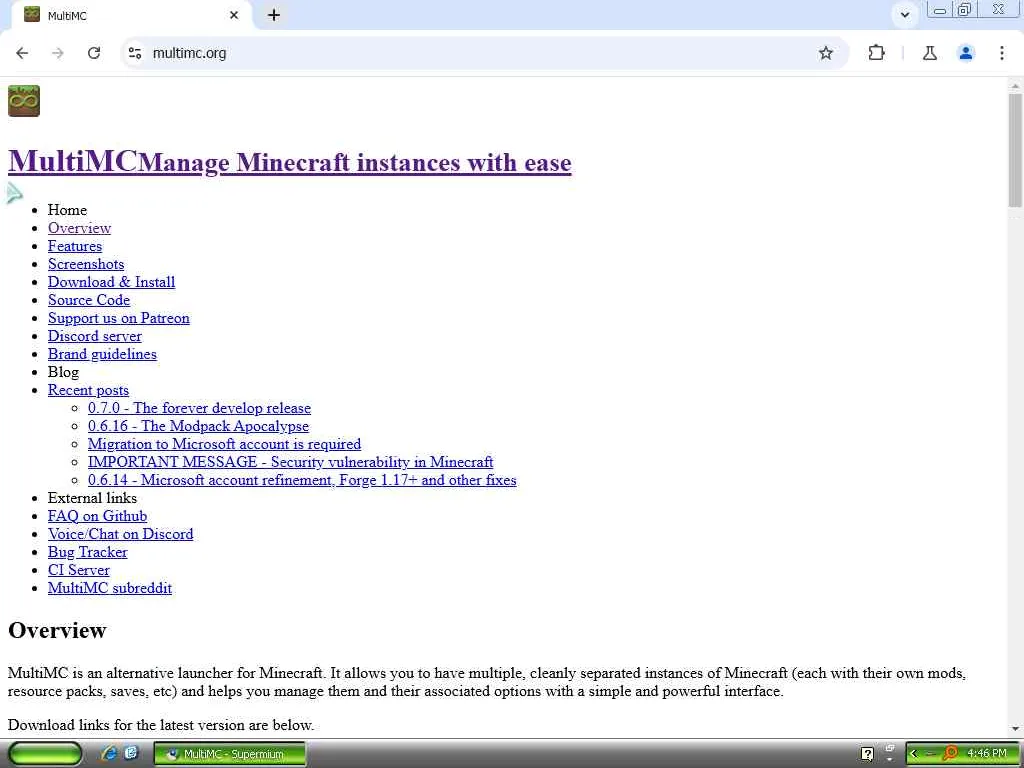Open MultiMC Manage Minecraft instances heading link
Image resolution: width=1024 pixels, height=768 pixels.
click(x=289, y=161)
